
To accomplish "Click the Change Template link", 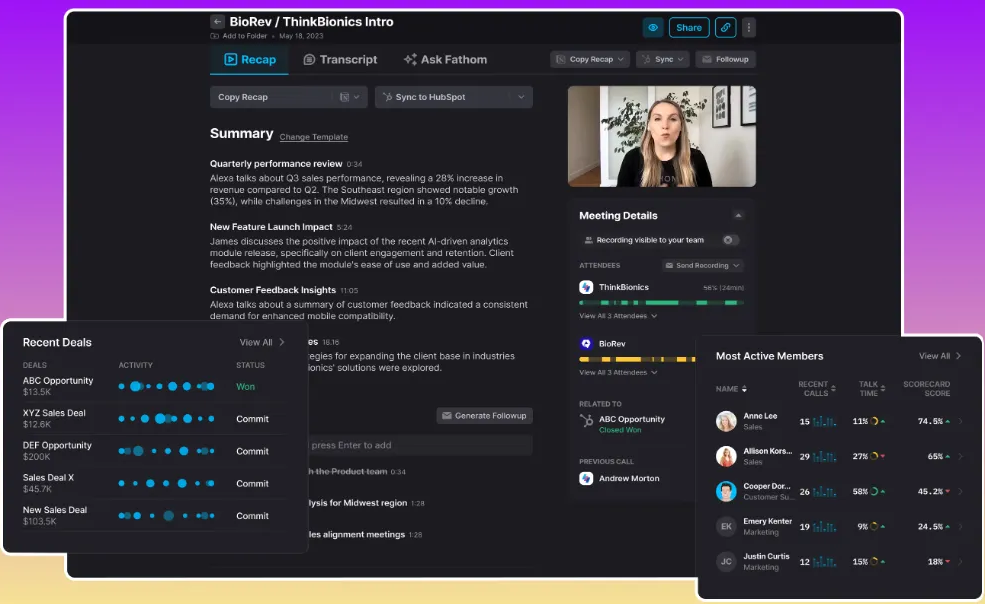I will pyautogui.click(x=313, y=137).
